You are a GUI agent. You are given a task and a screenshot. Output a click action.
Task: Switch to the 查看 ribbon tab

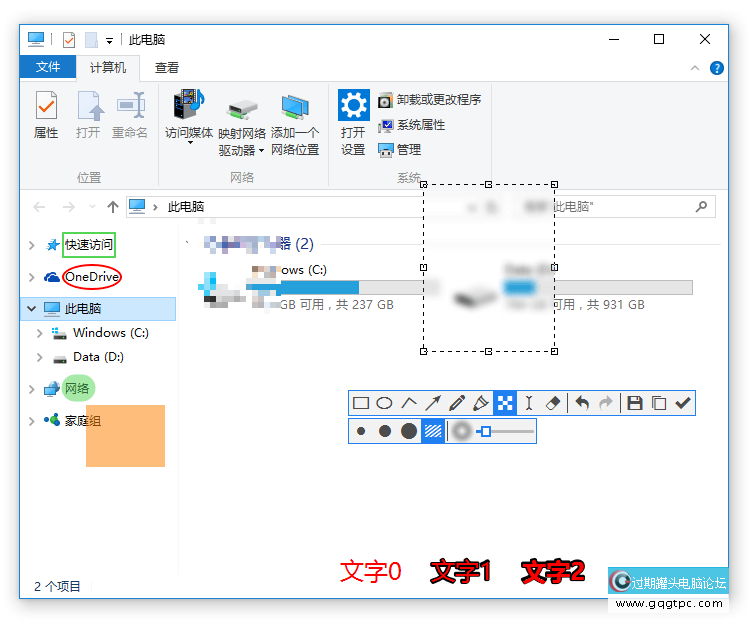point(167,67)
